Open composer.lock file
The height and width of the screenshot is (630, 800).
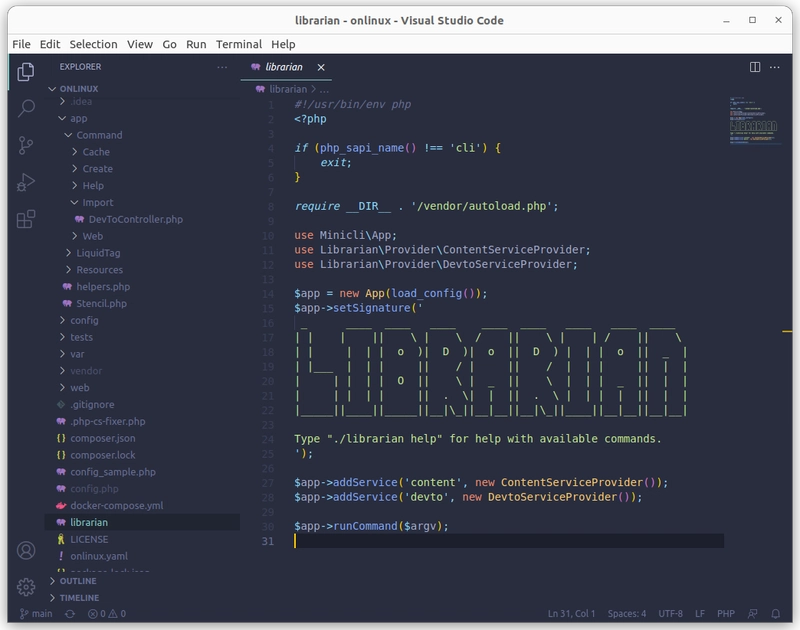(103, 455)
